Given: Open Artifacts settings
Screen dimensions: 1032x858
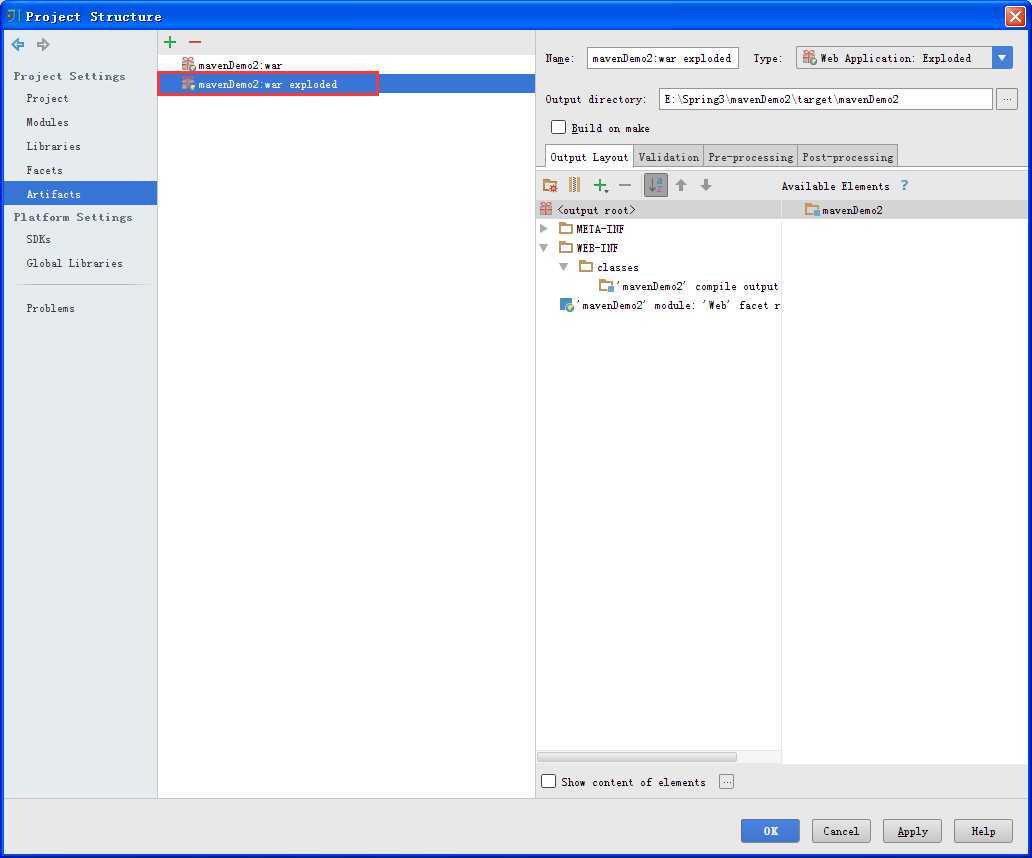Looking at the screenshot, I should point(80,193).
